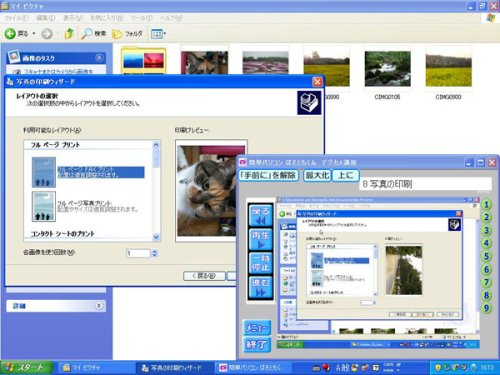The image size is (500, 375).
Task: Jump to chapter 3 in the tutorial
Action: (486, 230)
